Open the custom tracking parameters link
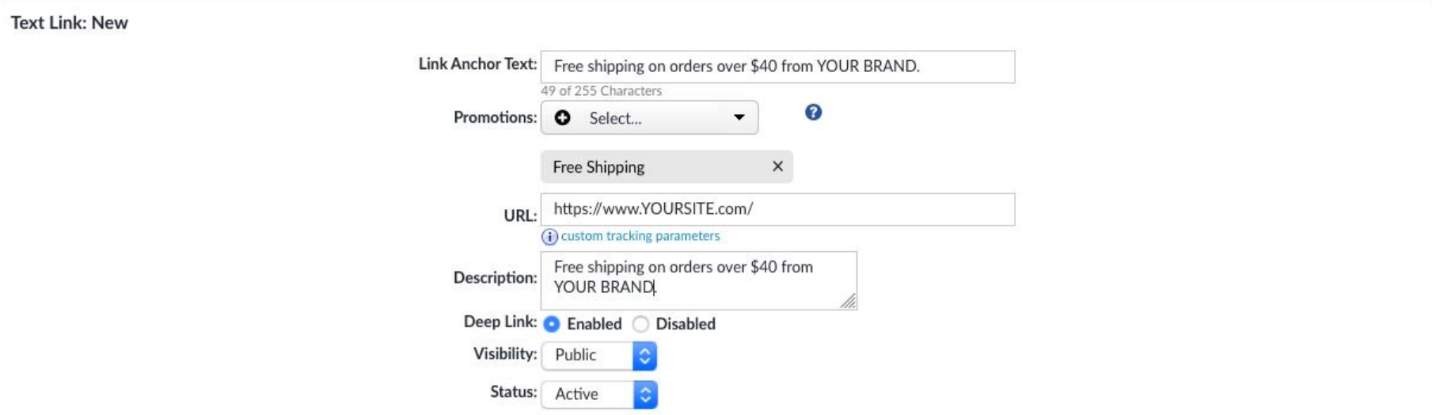This screenshot has width=1432, height=415. pos(640,237)
